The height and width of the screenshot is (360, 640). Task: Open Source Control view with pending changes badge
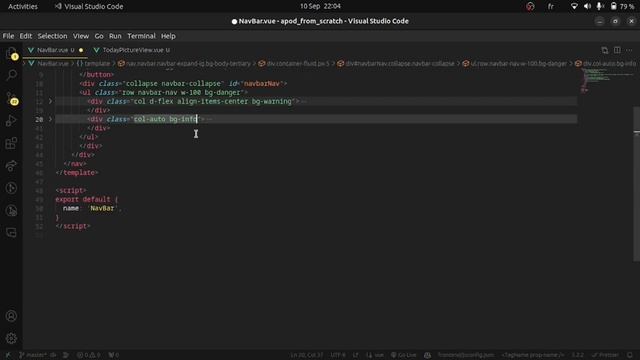pyautogui.click(x=11, y=98)
